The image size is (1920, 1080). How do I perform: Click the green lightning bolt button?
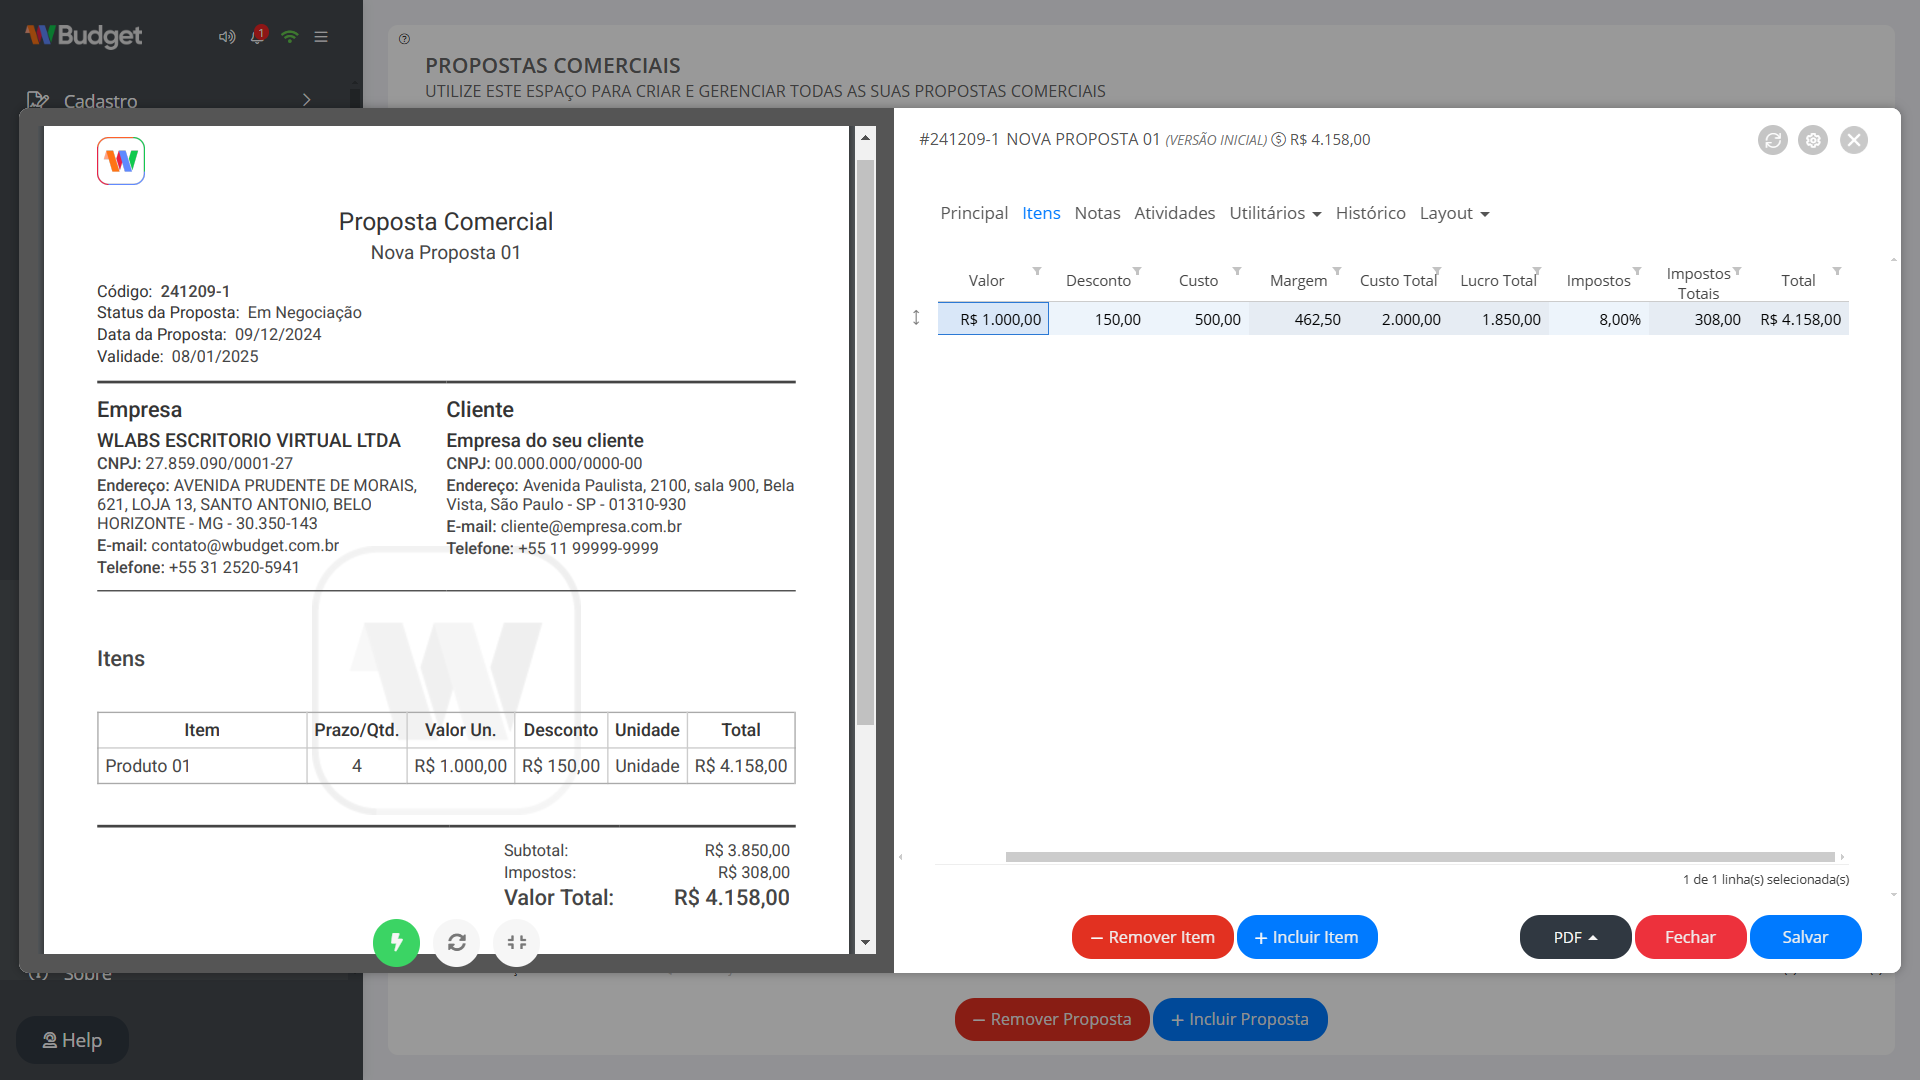396,942
